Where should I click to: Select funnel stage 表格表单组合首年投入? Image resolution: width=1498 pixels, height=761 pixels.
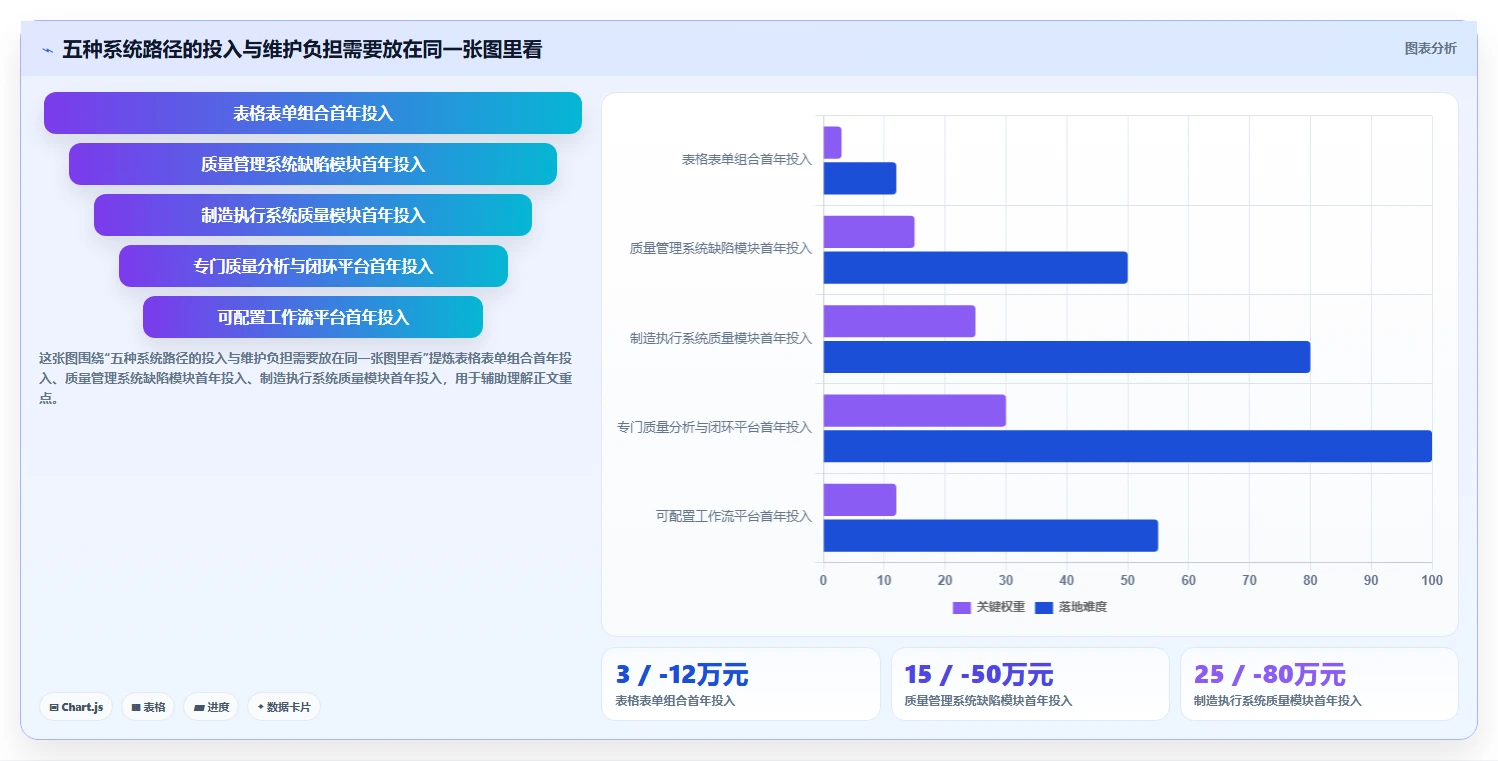(x=313, y=113)
